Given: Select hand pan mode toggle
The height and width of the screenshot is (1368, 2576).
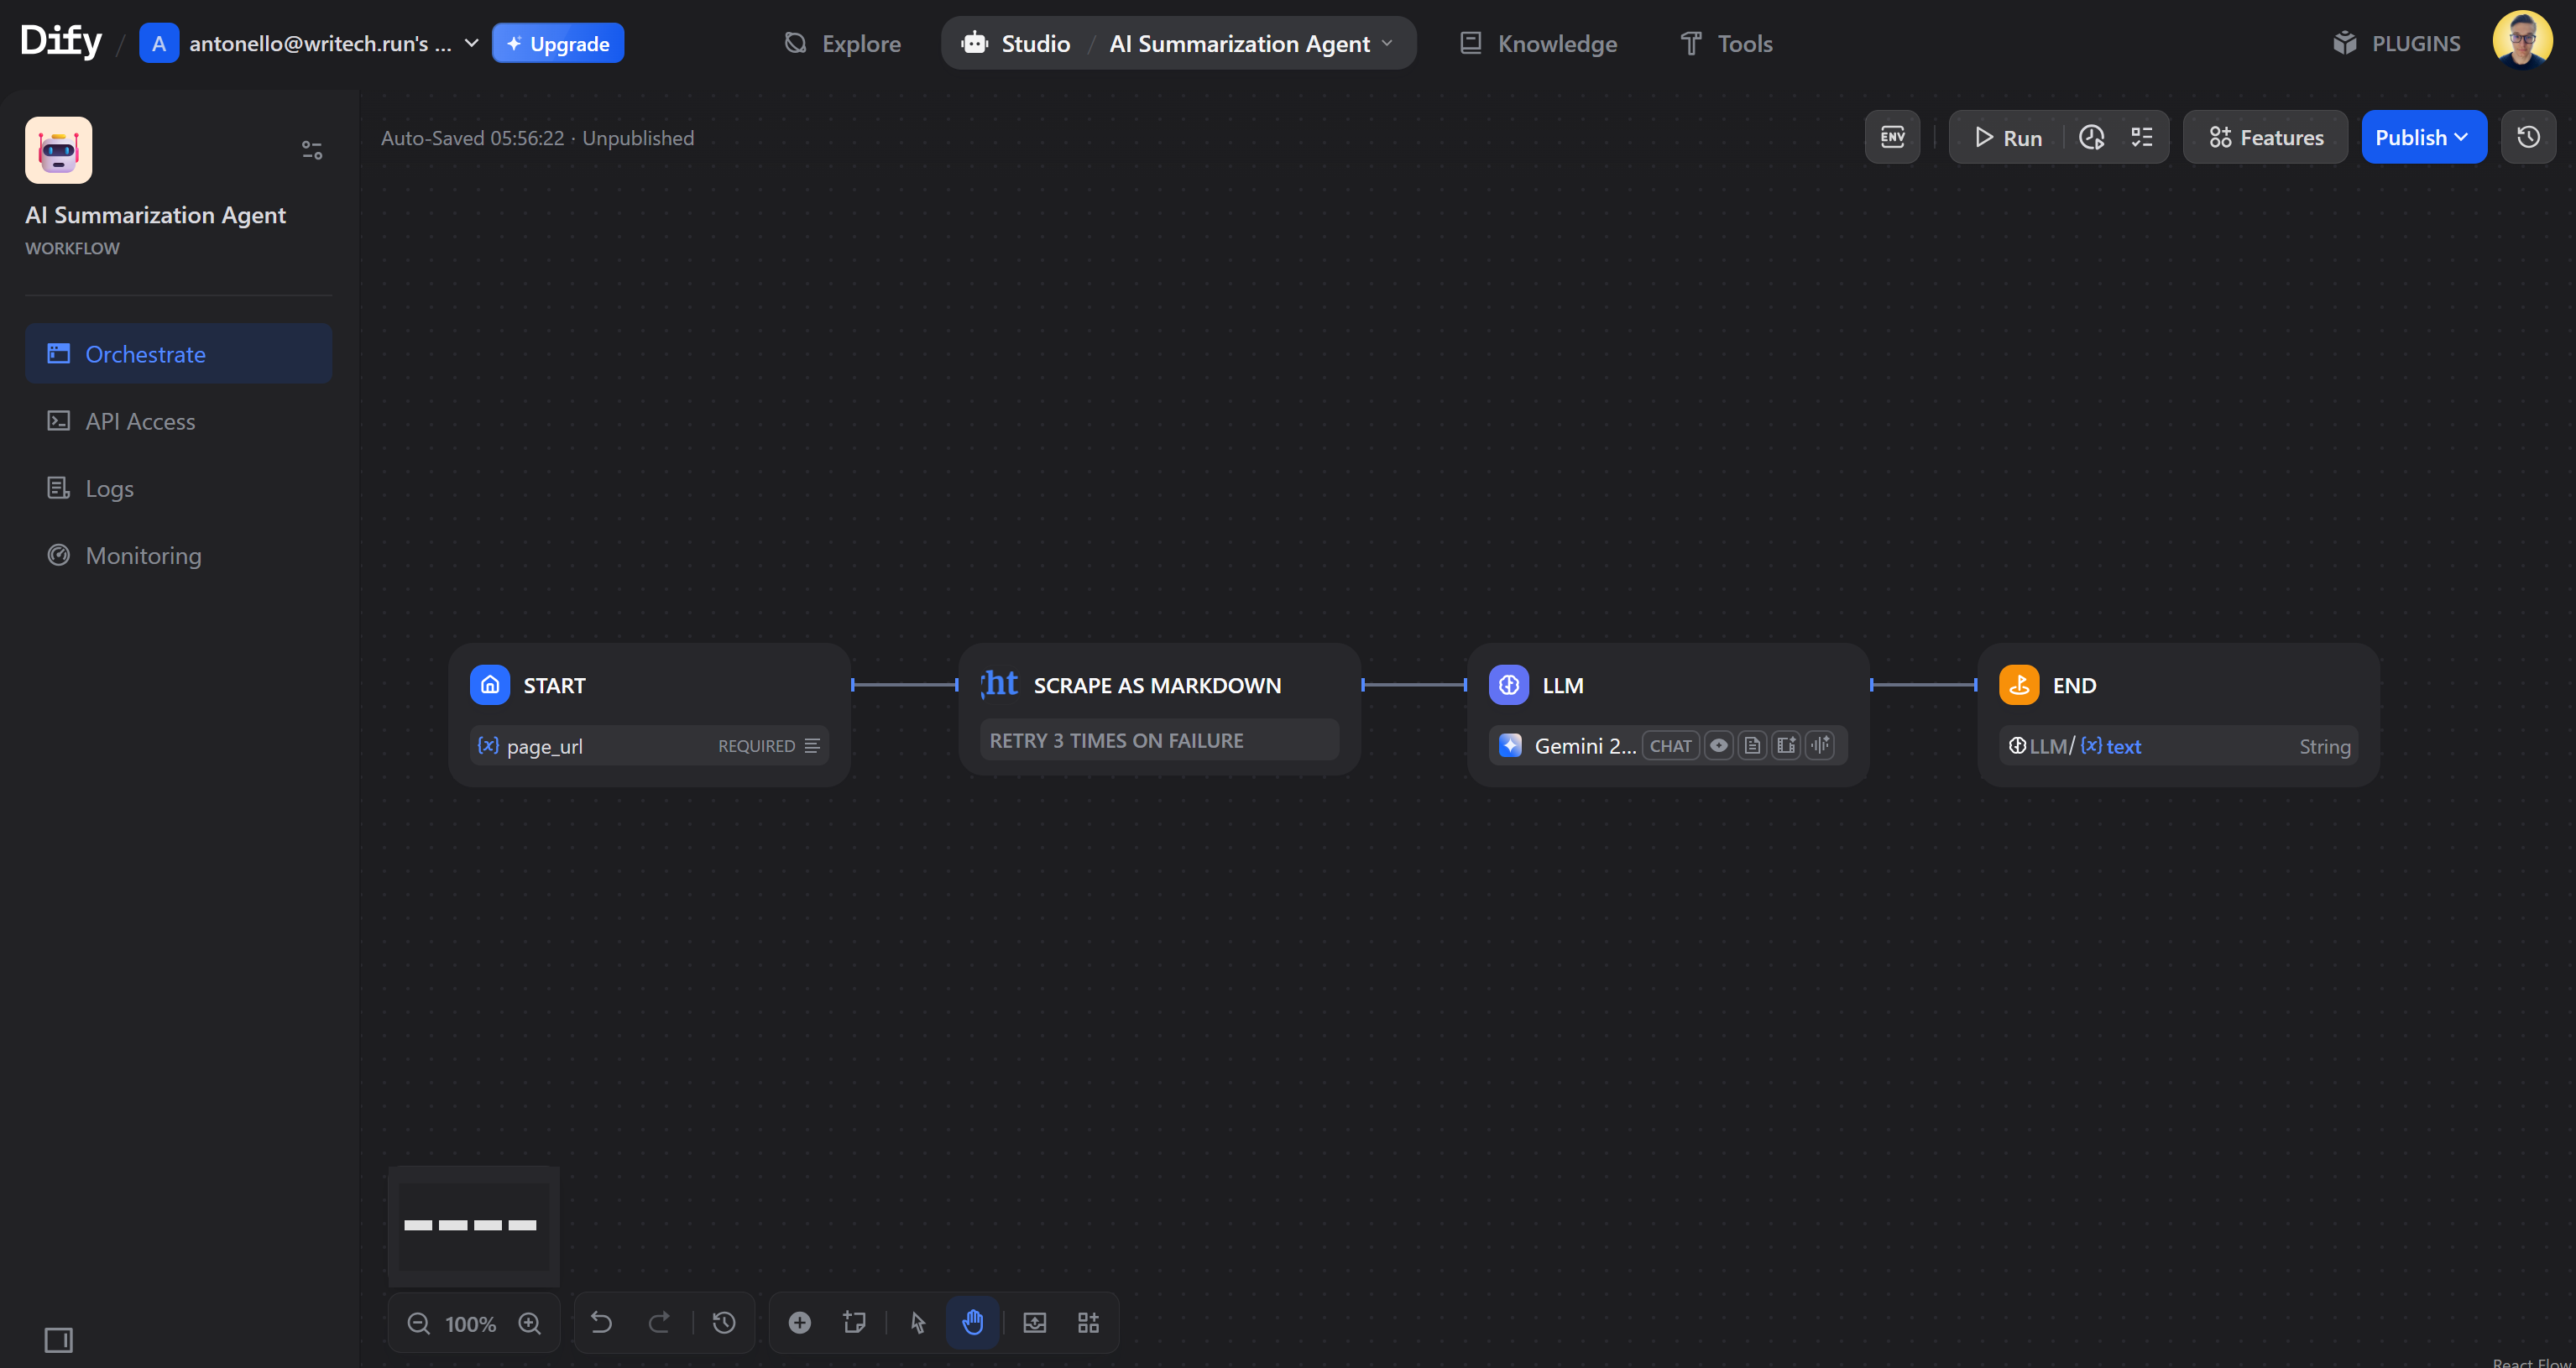Looking at the screenshot, I should click(972, 1322).
